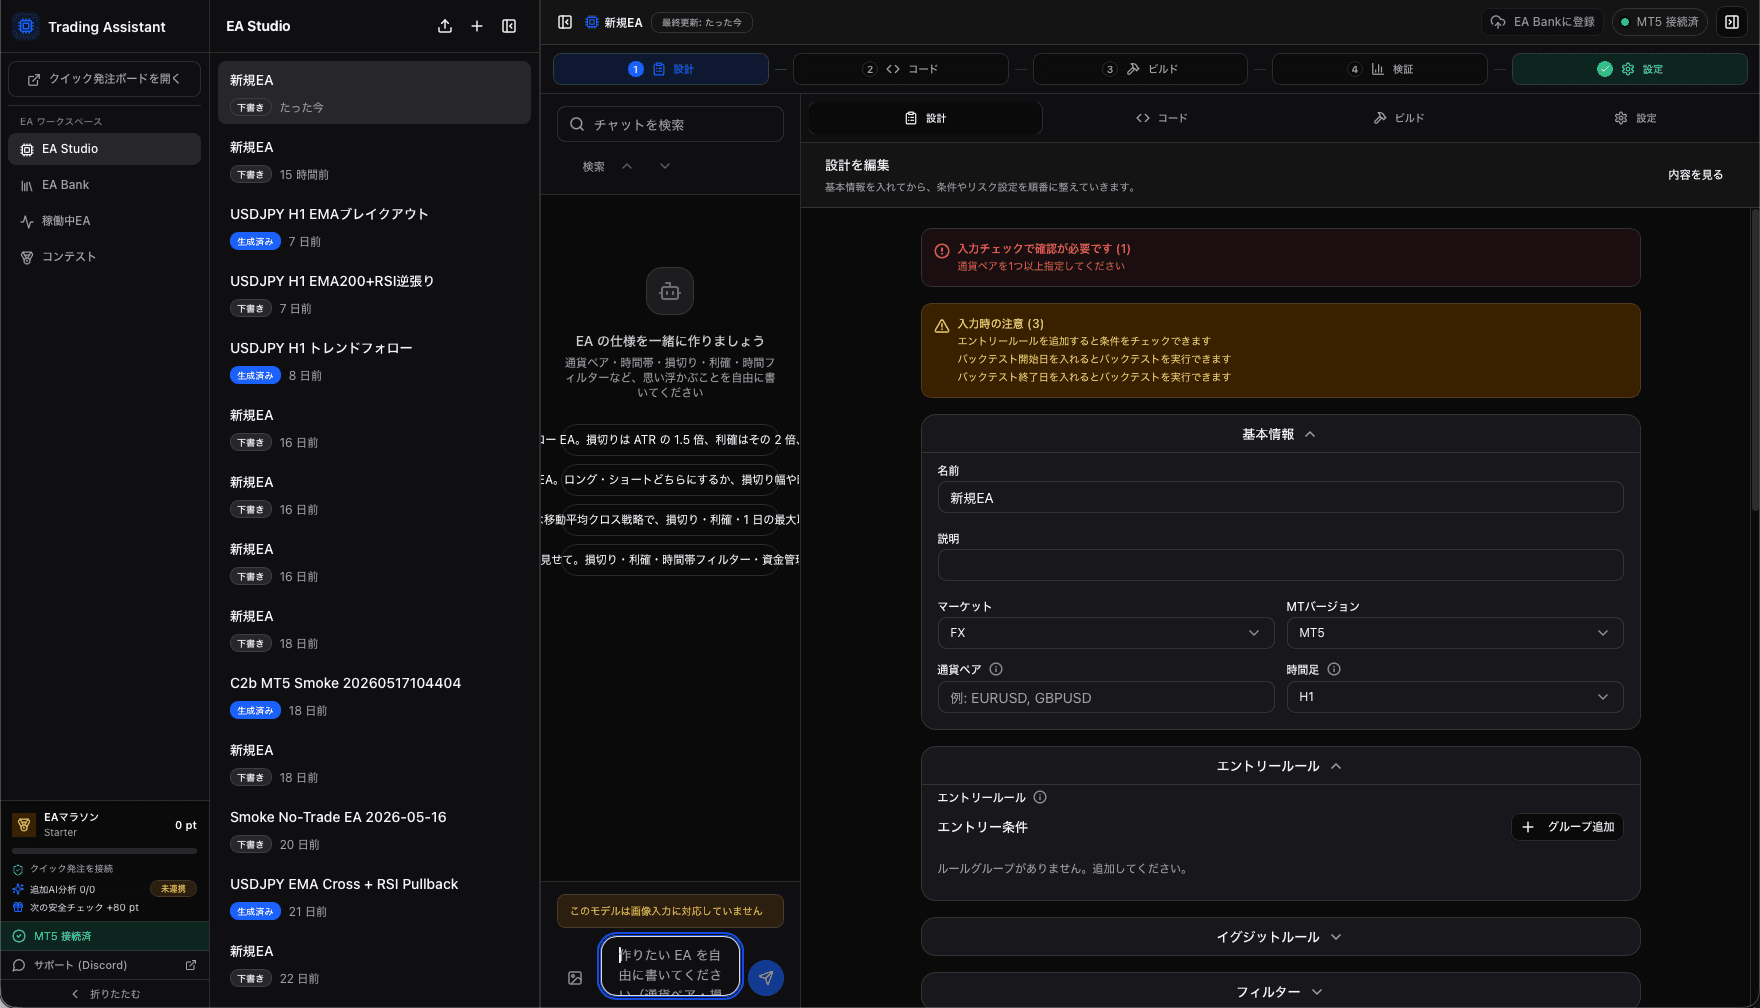Click MT5 接続済 status button in top bar
The image size is (1760, 1008).
pyautogui.click(x=1660, y=22)
